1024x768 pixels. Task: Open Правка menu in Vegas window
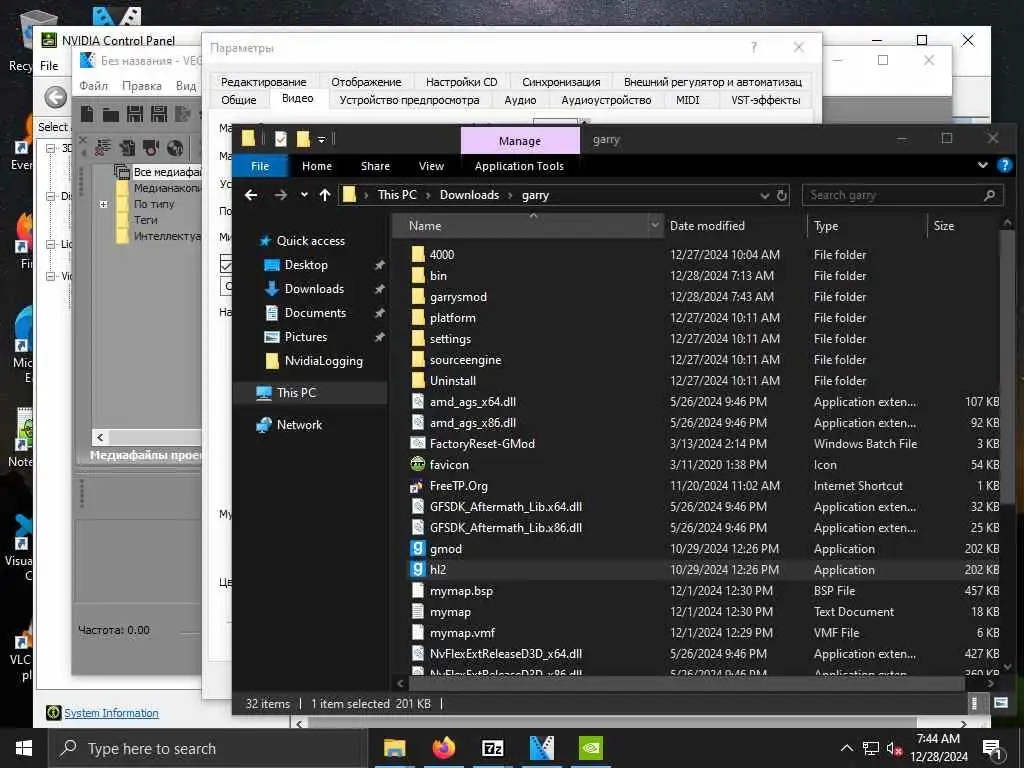pos(142,86)
